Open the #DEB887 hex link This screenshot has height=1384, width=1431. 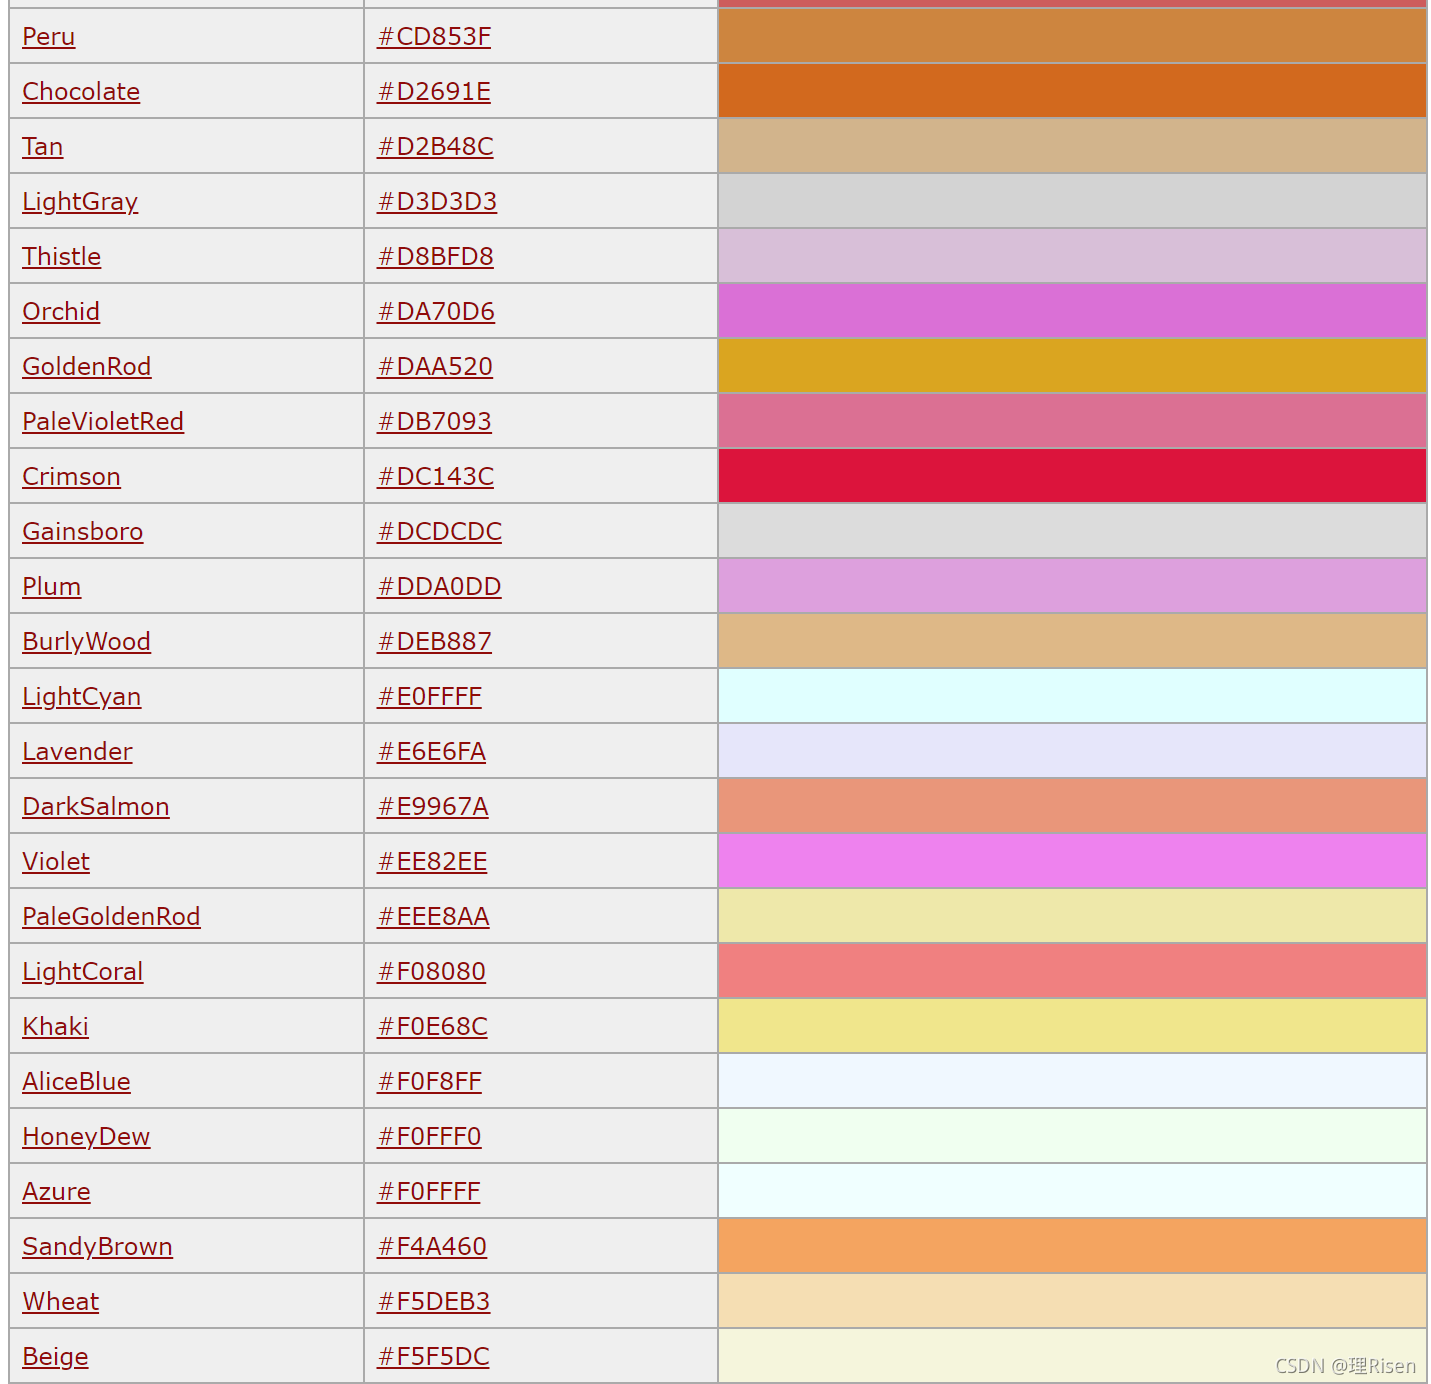[434, 642]
